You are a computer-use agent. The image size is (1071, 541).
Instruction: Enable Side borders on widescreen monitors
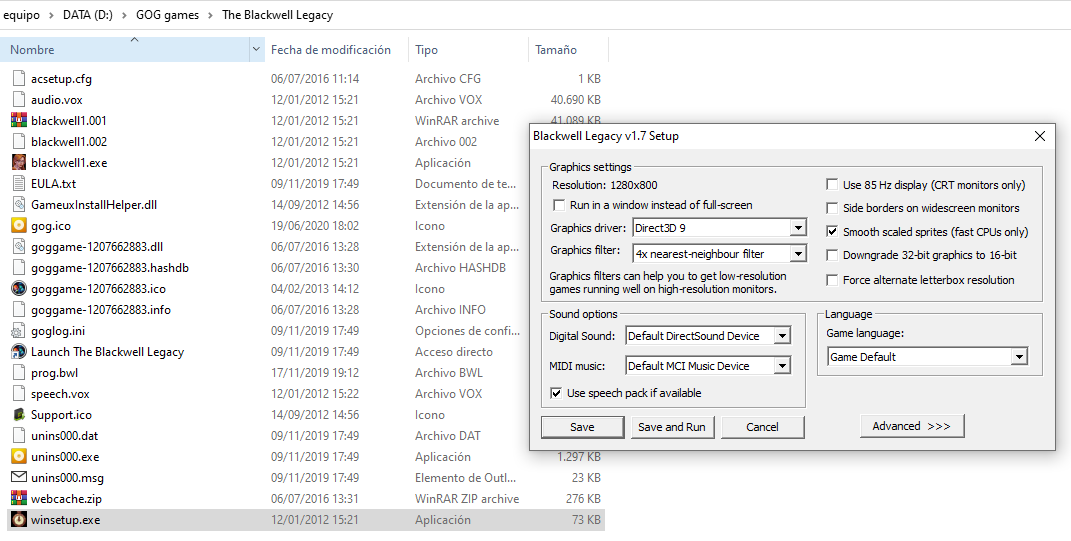coord(832,208)
